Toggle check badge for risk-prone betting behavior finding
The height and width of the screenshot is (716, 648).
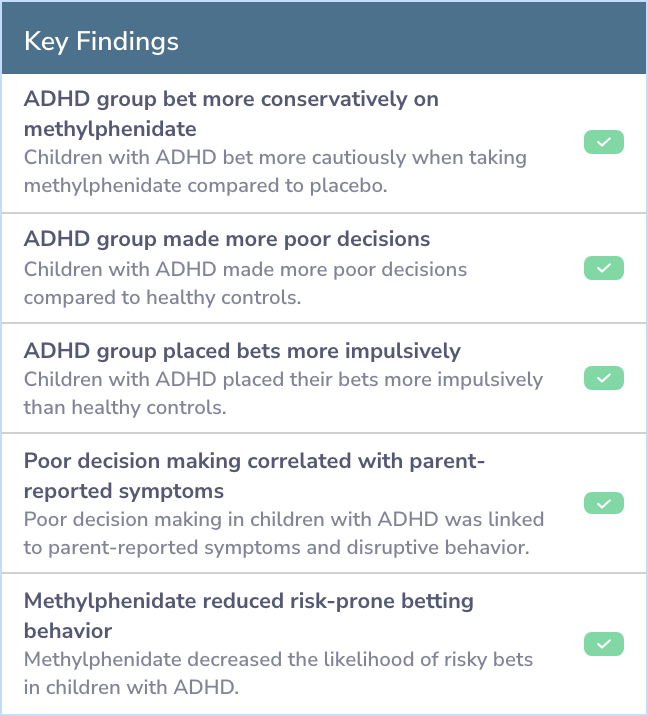point(604,644)
